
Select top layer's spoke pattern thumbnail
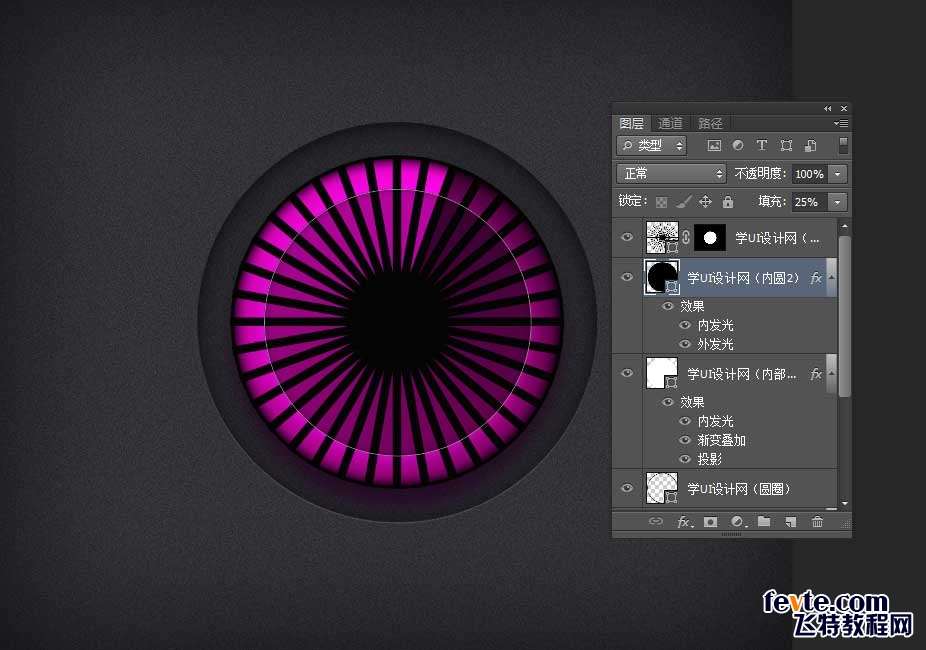(662, 237)
